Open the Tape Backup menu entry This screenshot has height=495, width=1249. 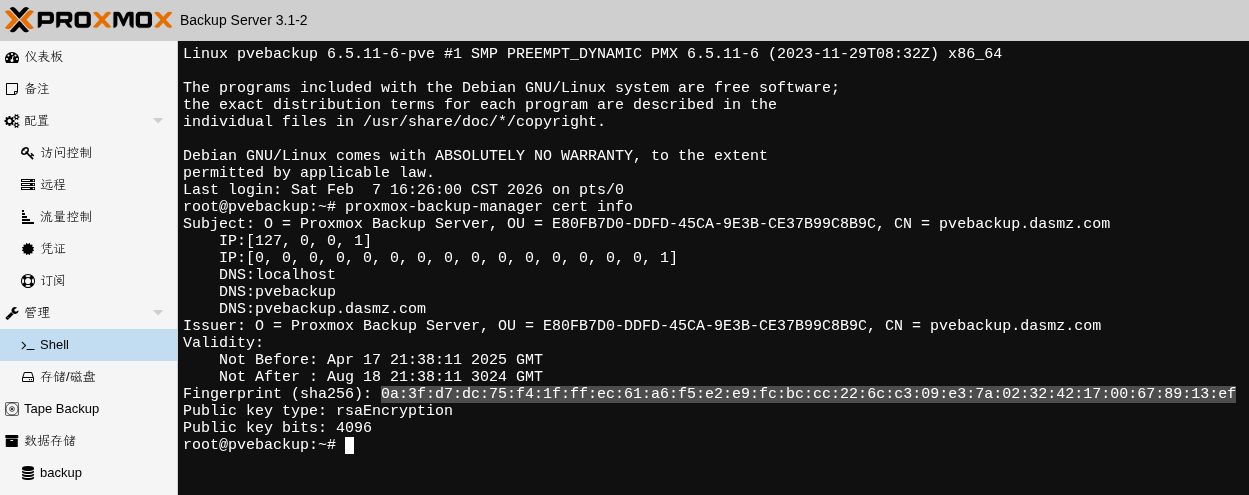pos(61,409)
